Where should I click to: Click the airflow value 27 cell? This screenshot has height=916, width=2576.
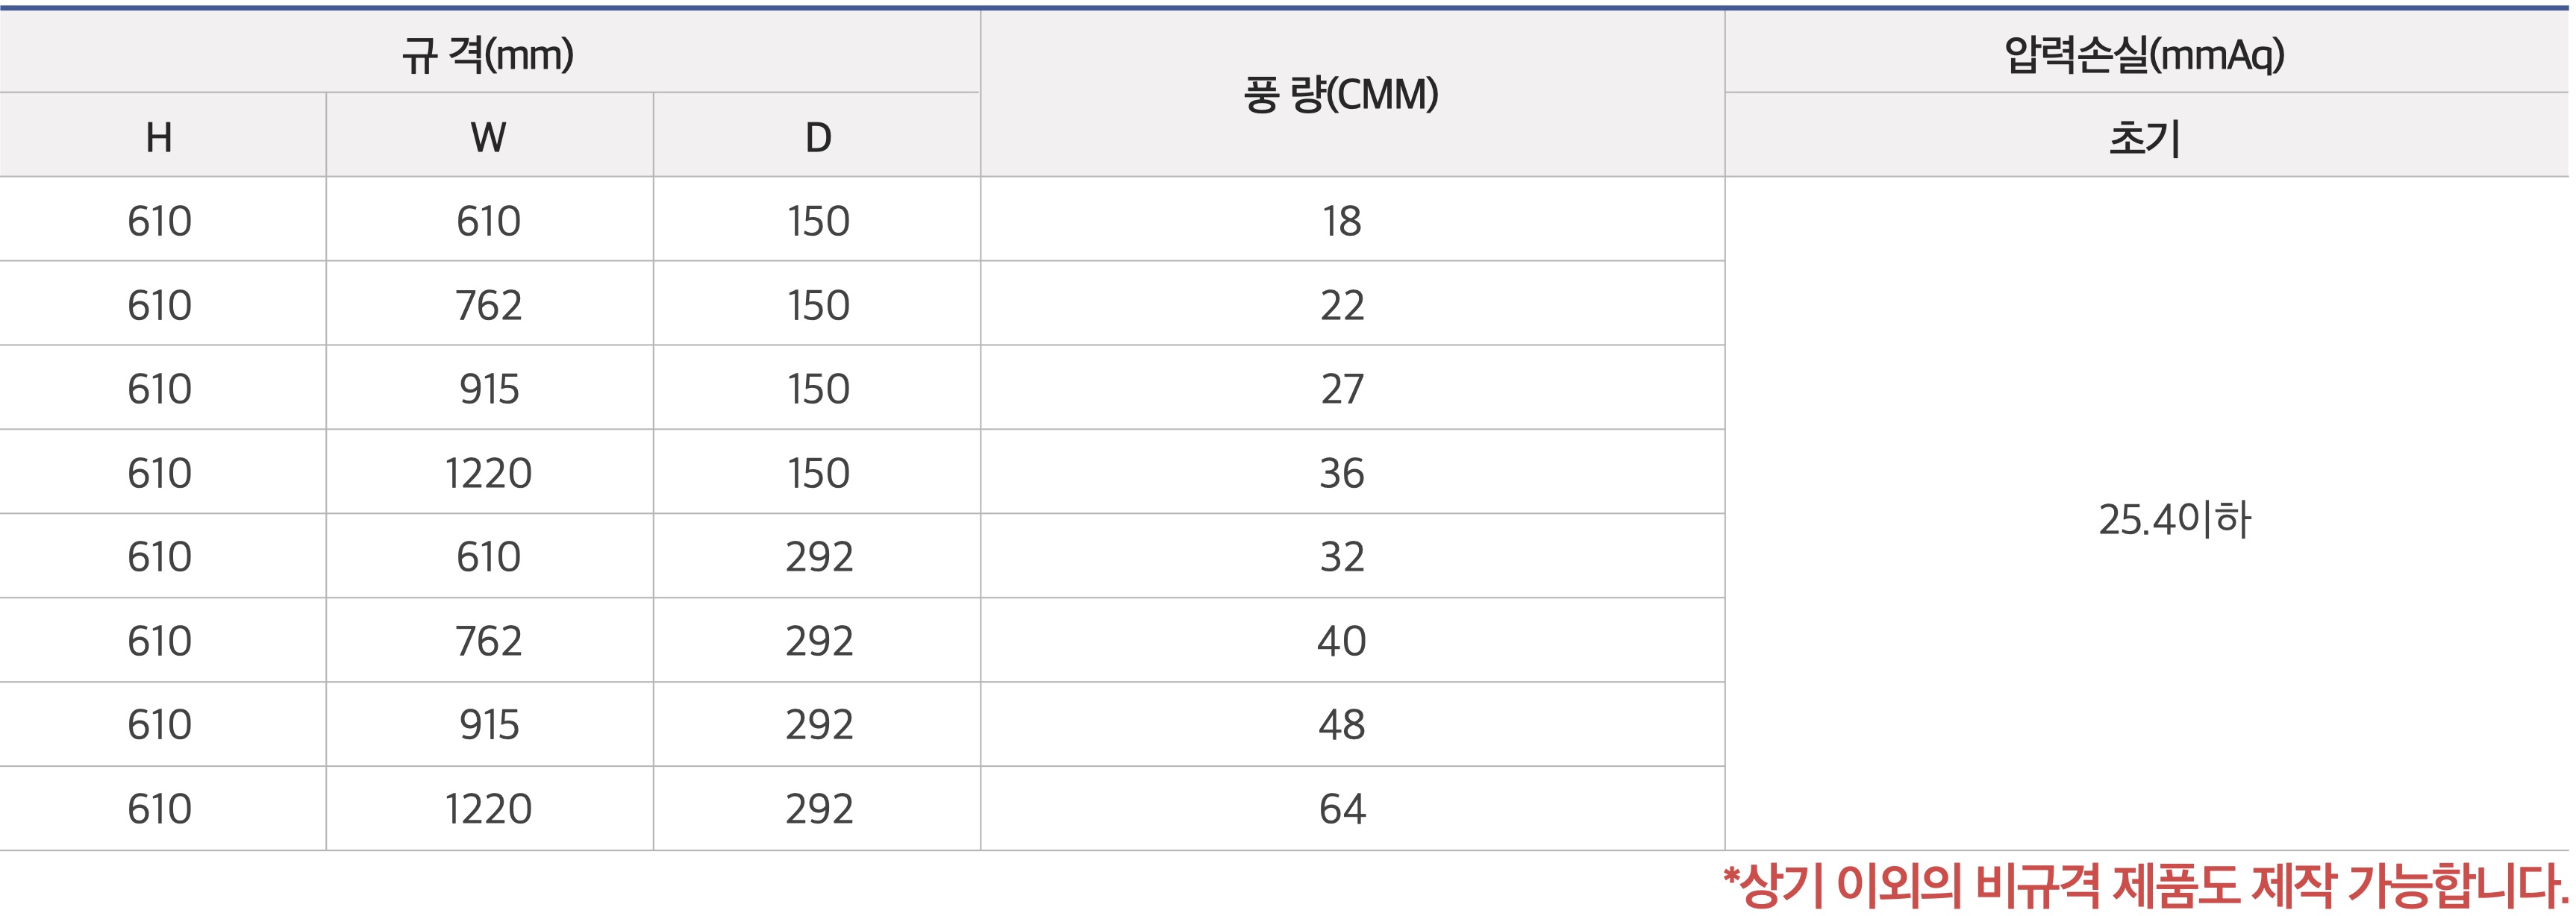click(x=1341, y=389)
